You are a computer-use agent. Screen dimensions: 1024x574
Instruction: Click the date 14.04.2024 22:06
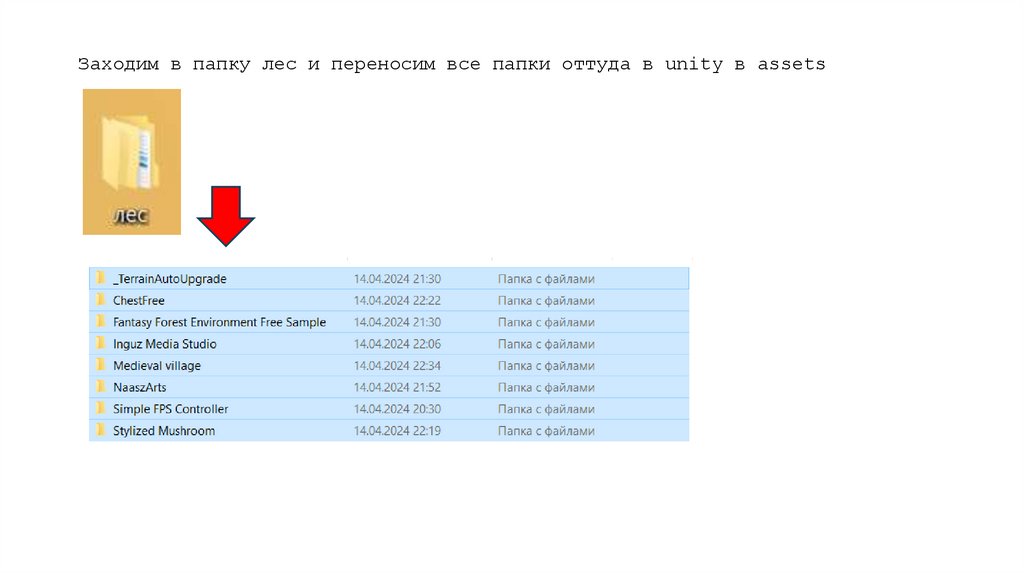[x=397, y=344]
